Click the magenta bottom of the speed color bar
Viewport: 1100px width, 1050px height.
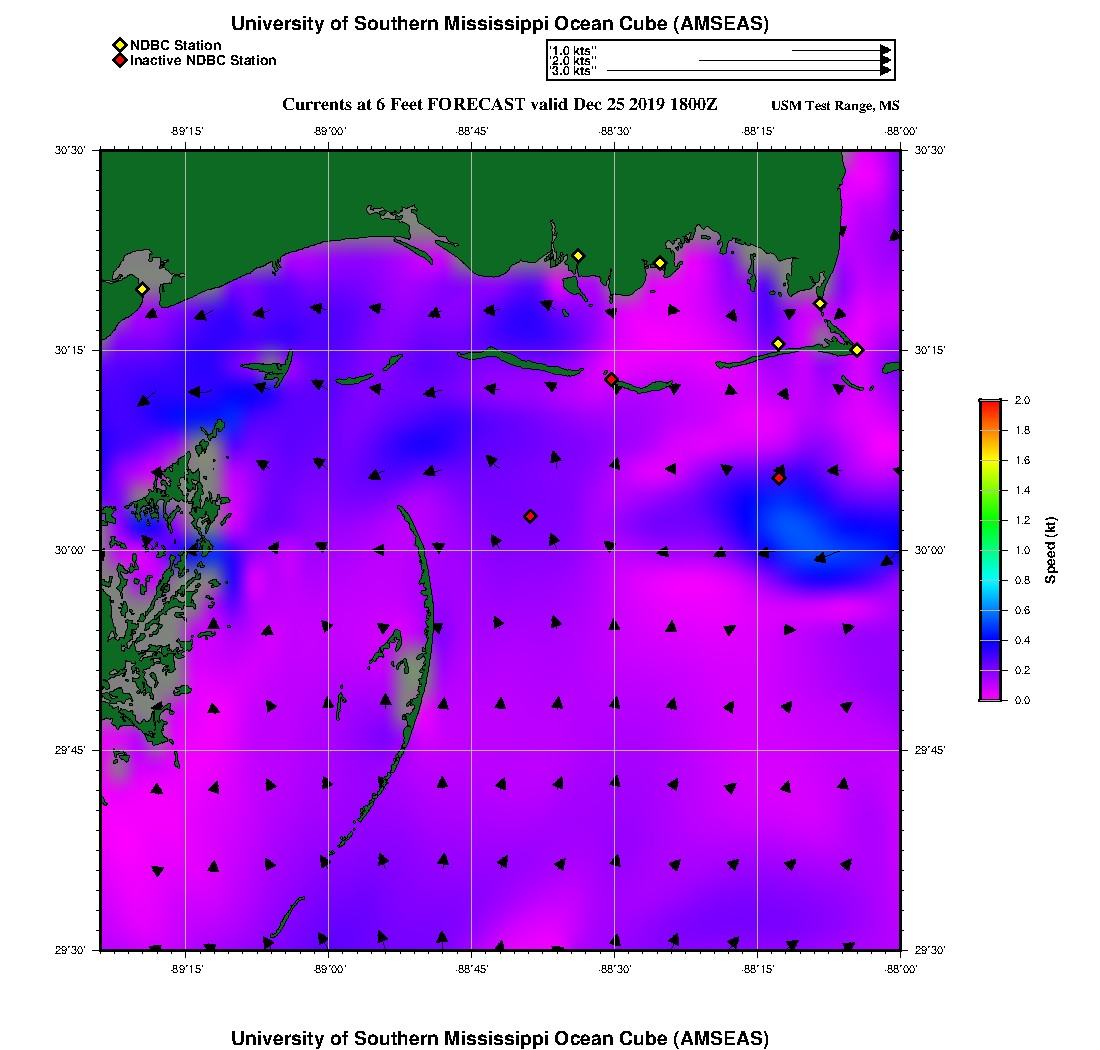click(990, 696)
